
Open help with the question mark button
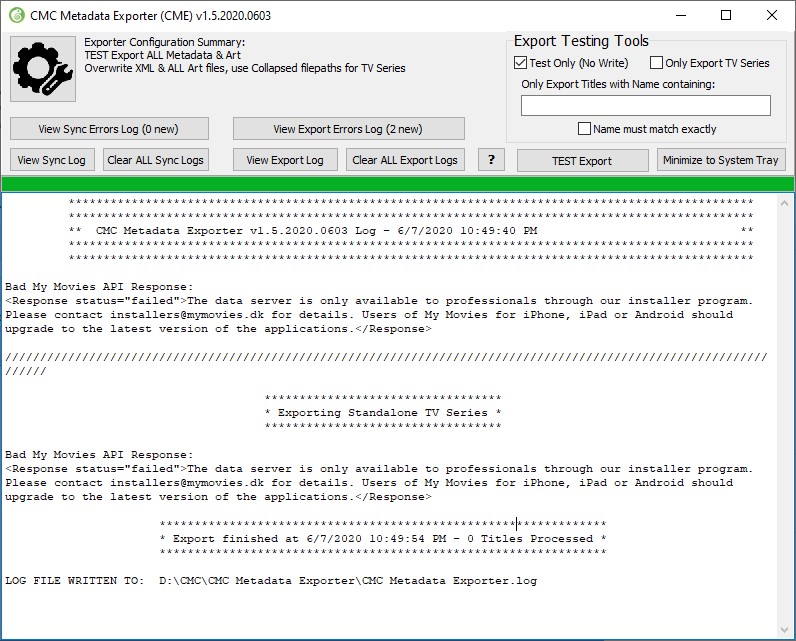click(x=491, y=160)
